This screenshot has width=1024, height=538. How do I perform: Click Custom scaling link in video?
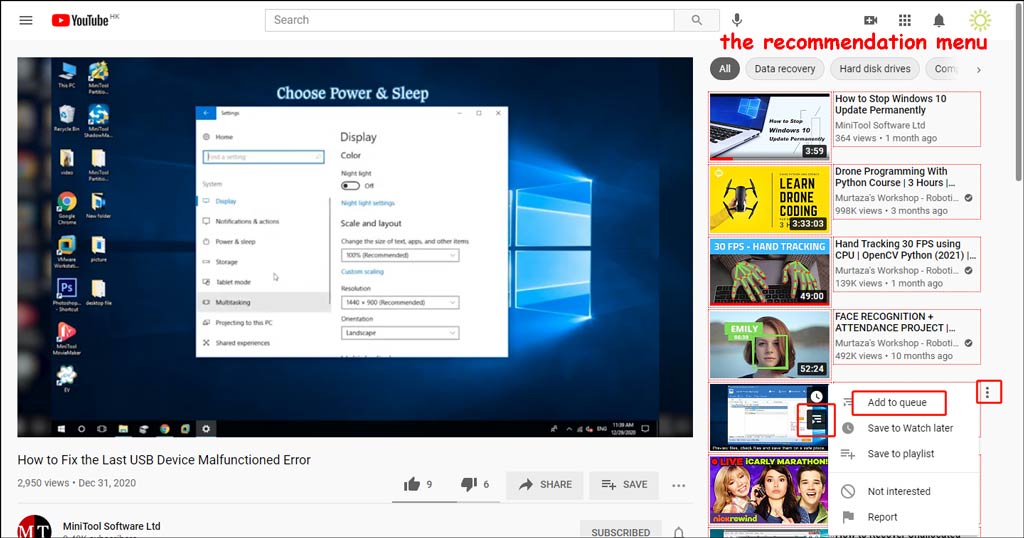pyautogui.click(x=362, y=272)
